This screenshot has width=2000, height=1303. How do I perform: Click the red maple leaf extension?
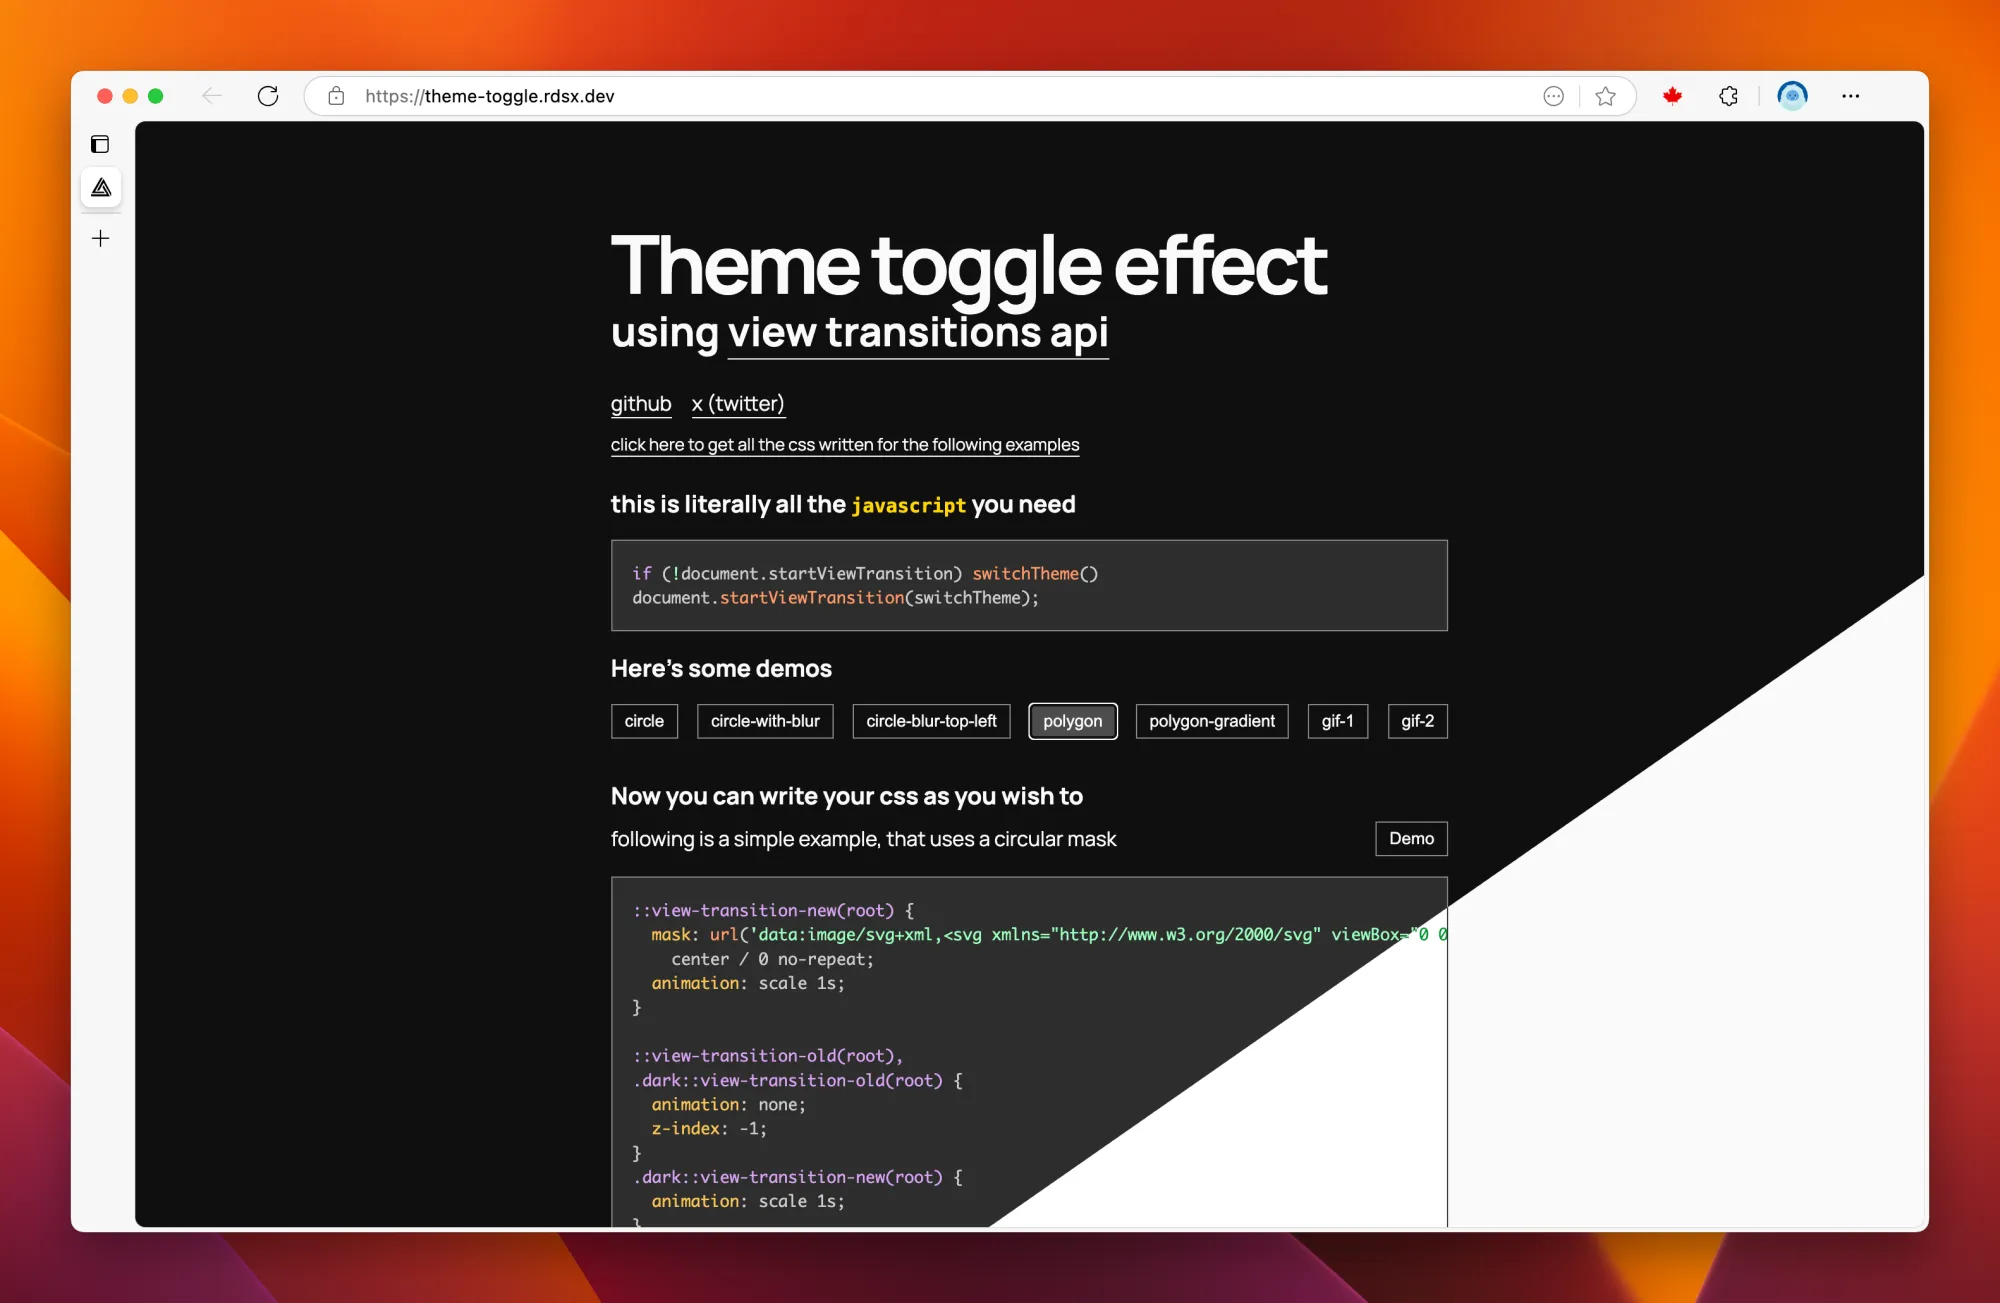tap(1672, 96)
